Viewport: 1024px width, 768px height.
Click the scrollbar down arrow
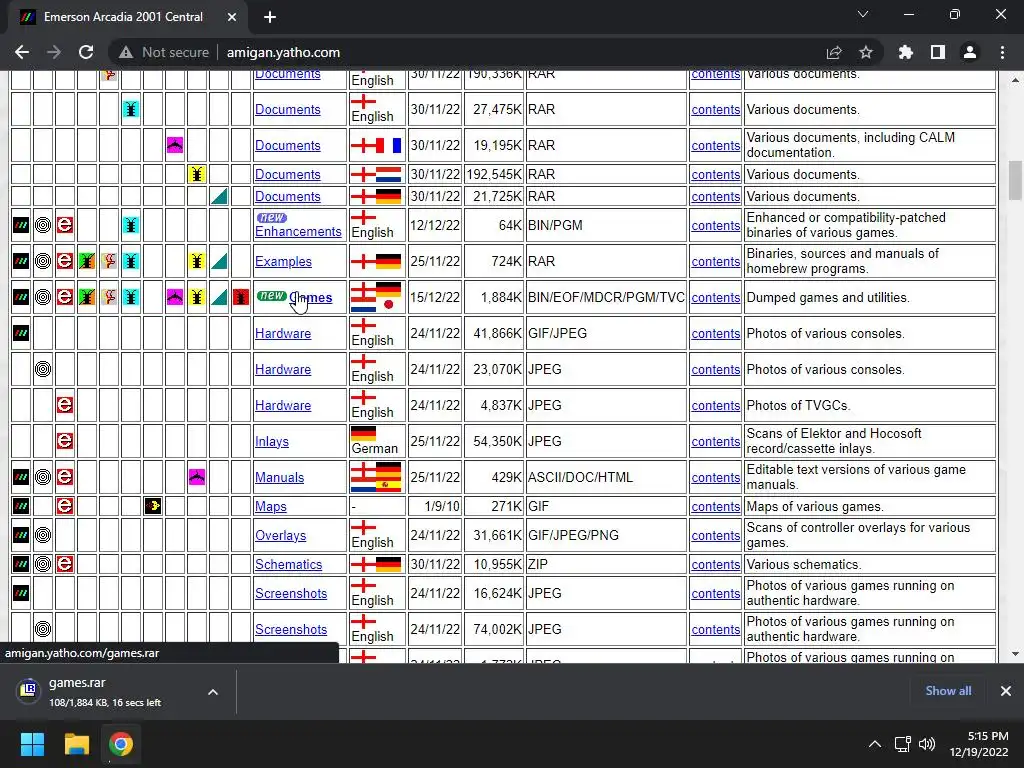(1014, 654)
